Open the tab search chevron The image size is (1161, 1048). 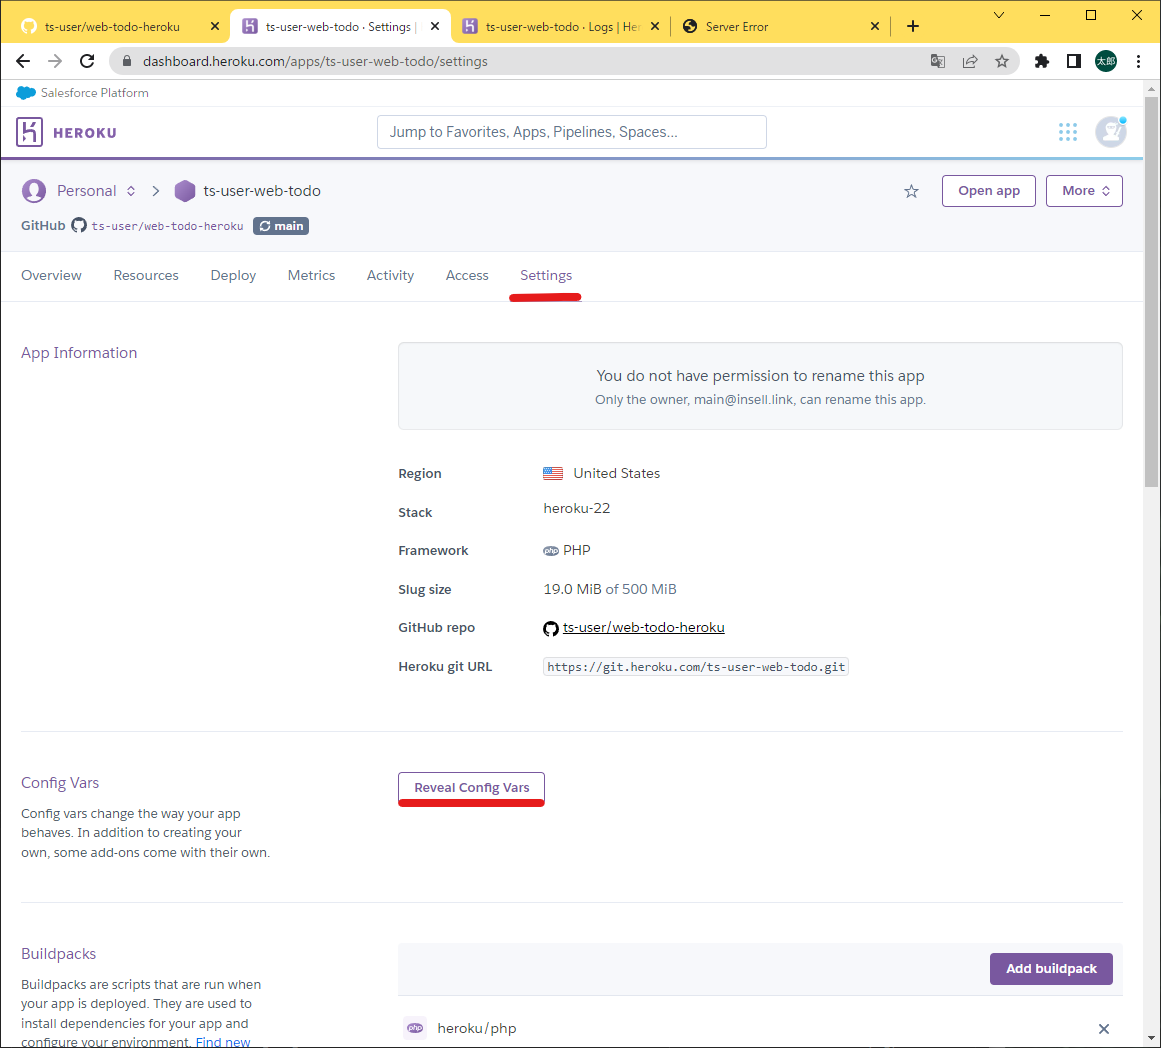pyautogui.click(x=999, y=15)
